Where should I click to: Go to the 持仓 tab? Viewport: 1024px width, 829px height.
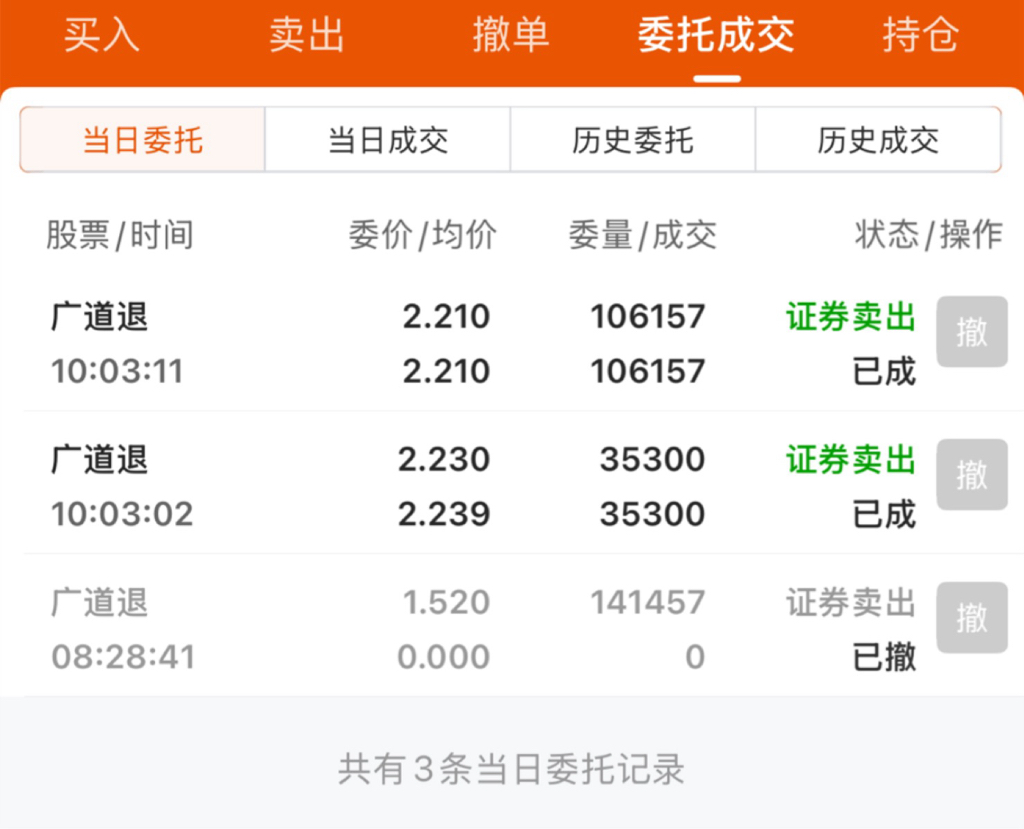click(921, 35)
